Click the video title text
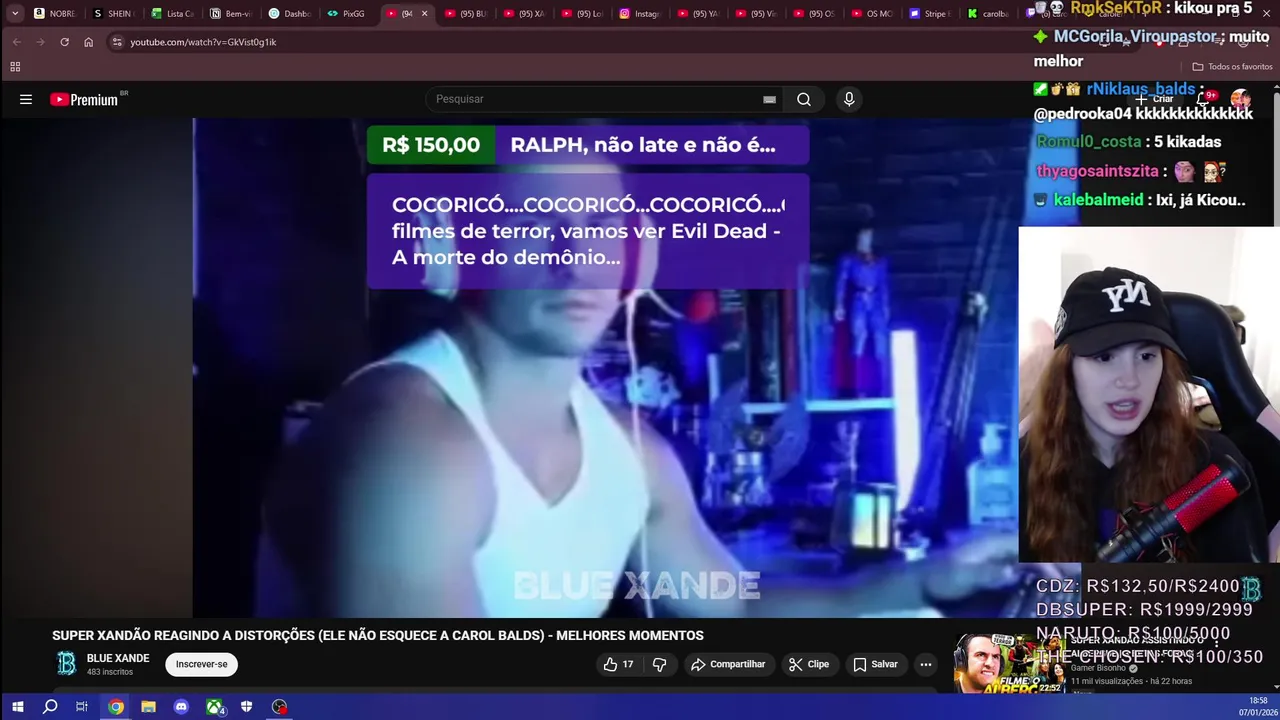 378,636
